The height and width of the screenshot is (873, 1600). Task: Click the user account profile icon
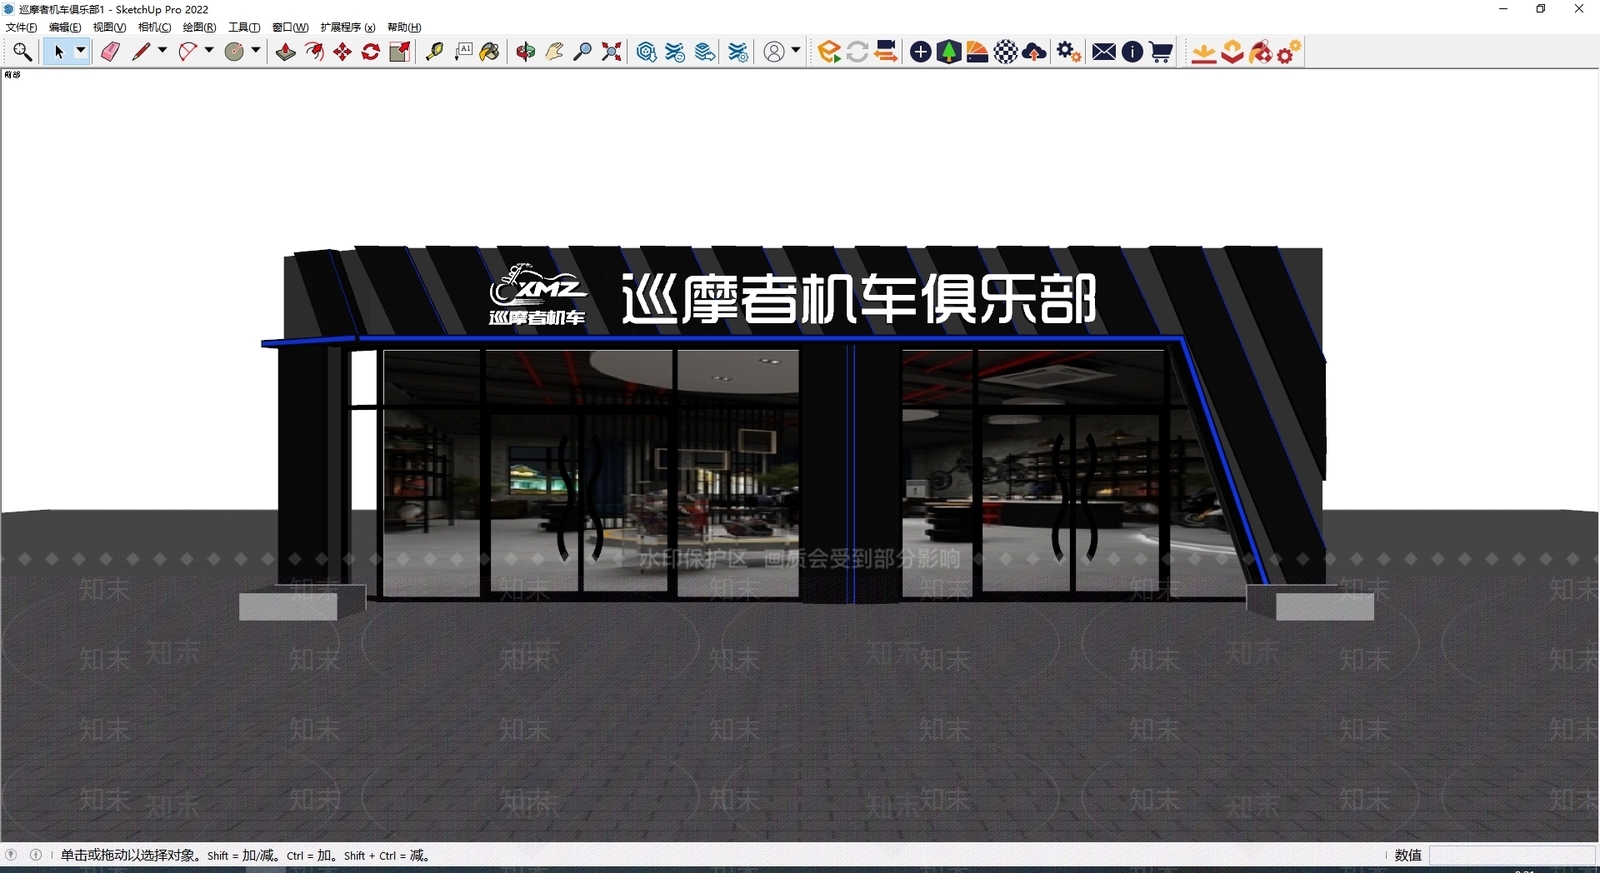click(774, 52)
